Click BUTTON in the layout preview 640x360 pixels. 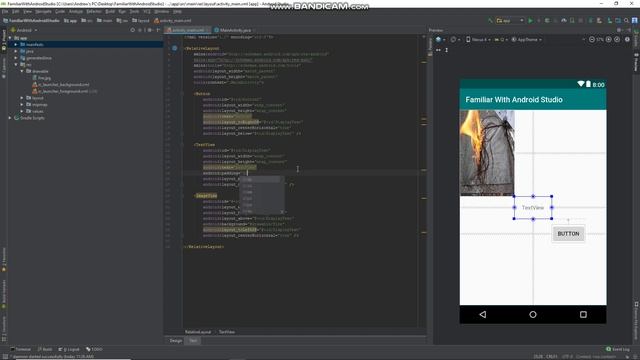coord(568,234)
